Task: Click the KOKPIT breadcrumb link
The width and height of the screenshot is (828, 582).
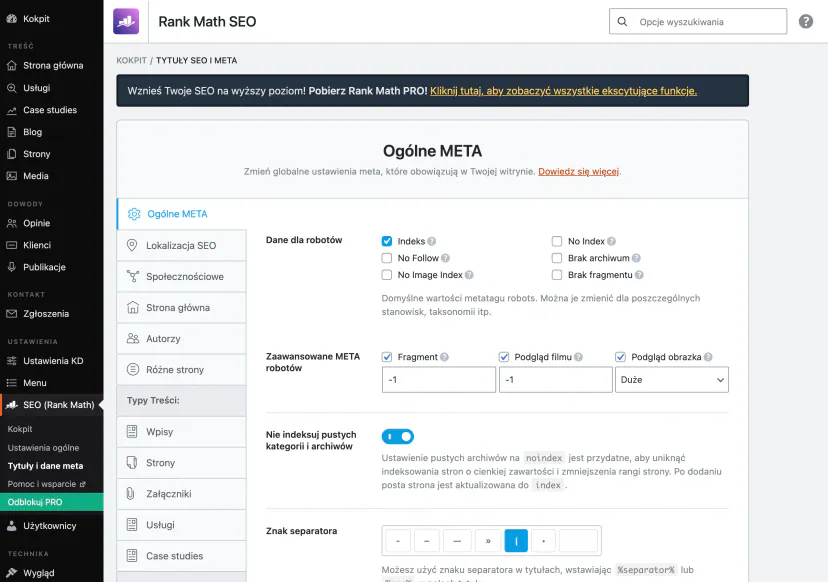Action: click(x=131, y=61)
